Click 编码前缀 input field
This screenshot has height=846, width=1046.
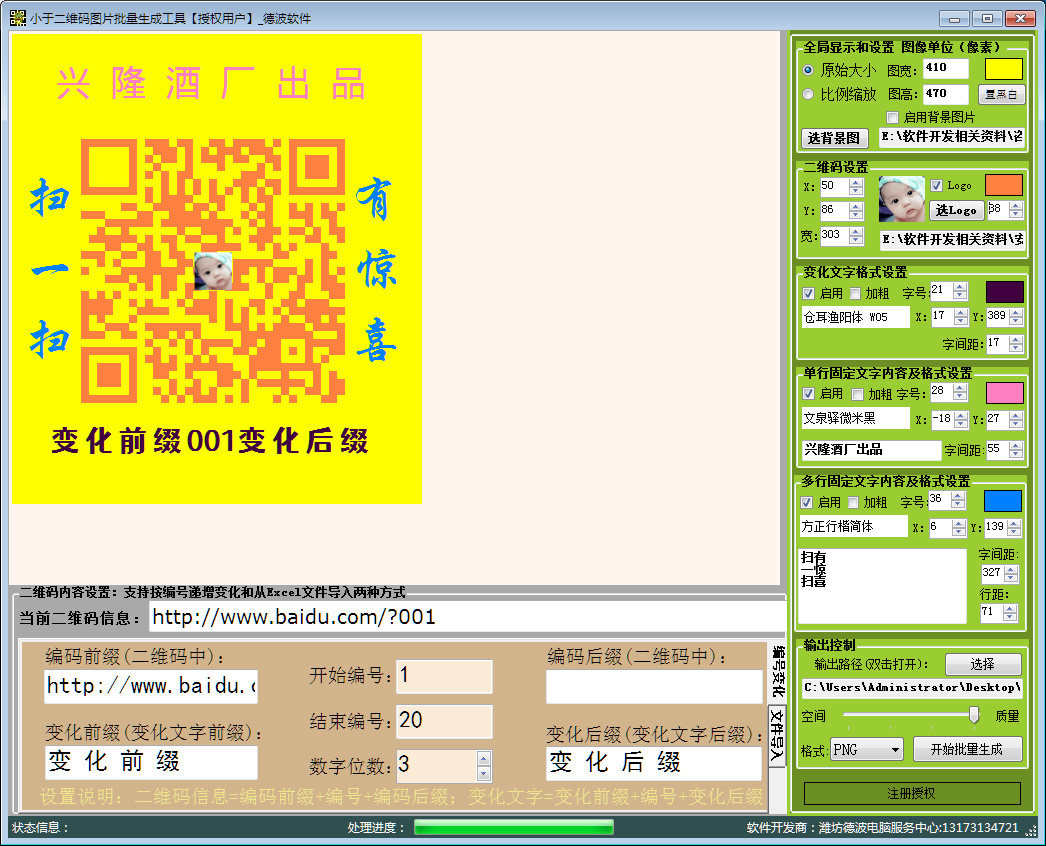point(151,687)
